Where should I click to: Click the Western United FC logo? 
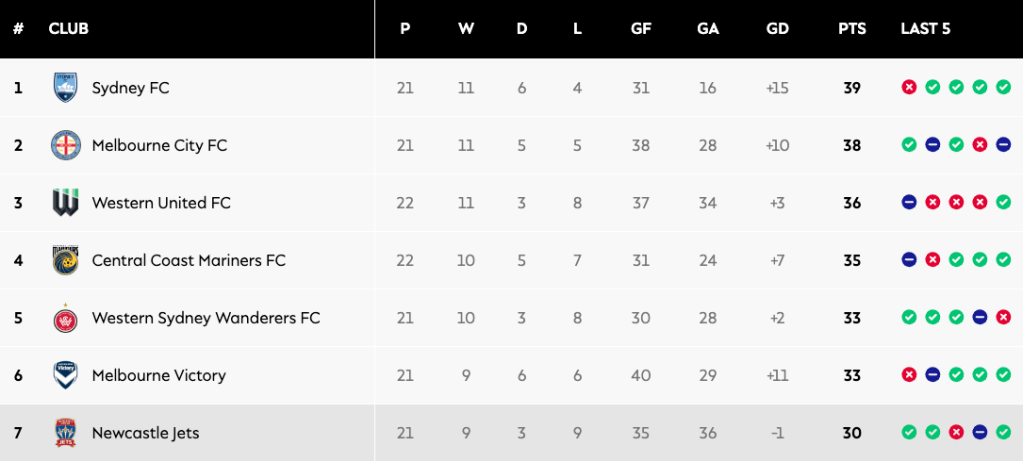[x=66, y=203]
